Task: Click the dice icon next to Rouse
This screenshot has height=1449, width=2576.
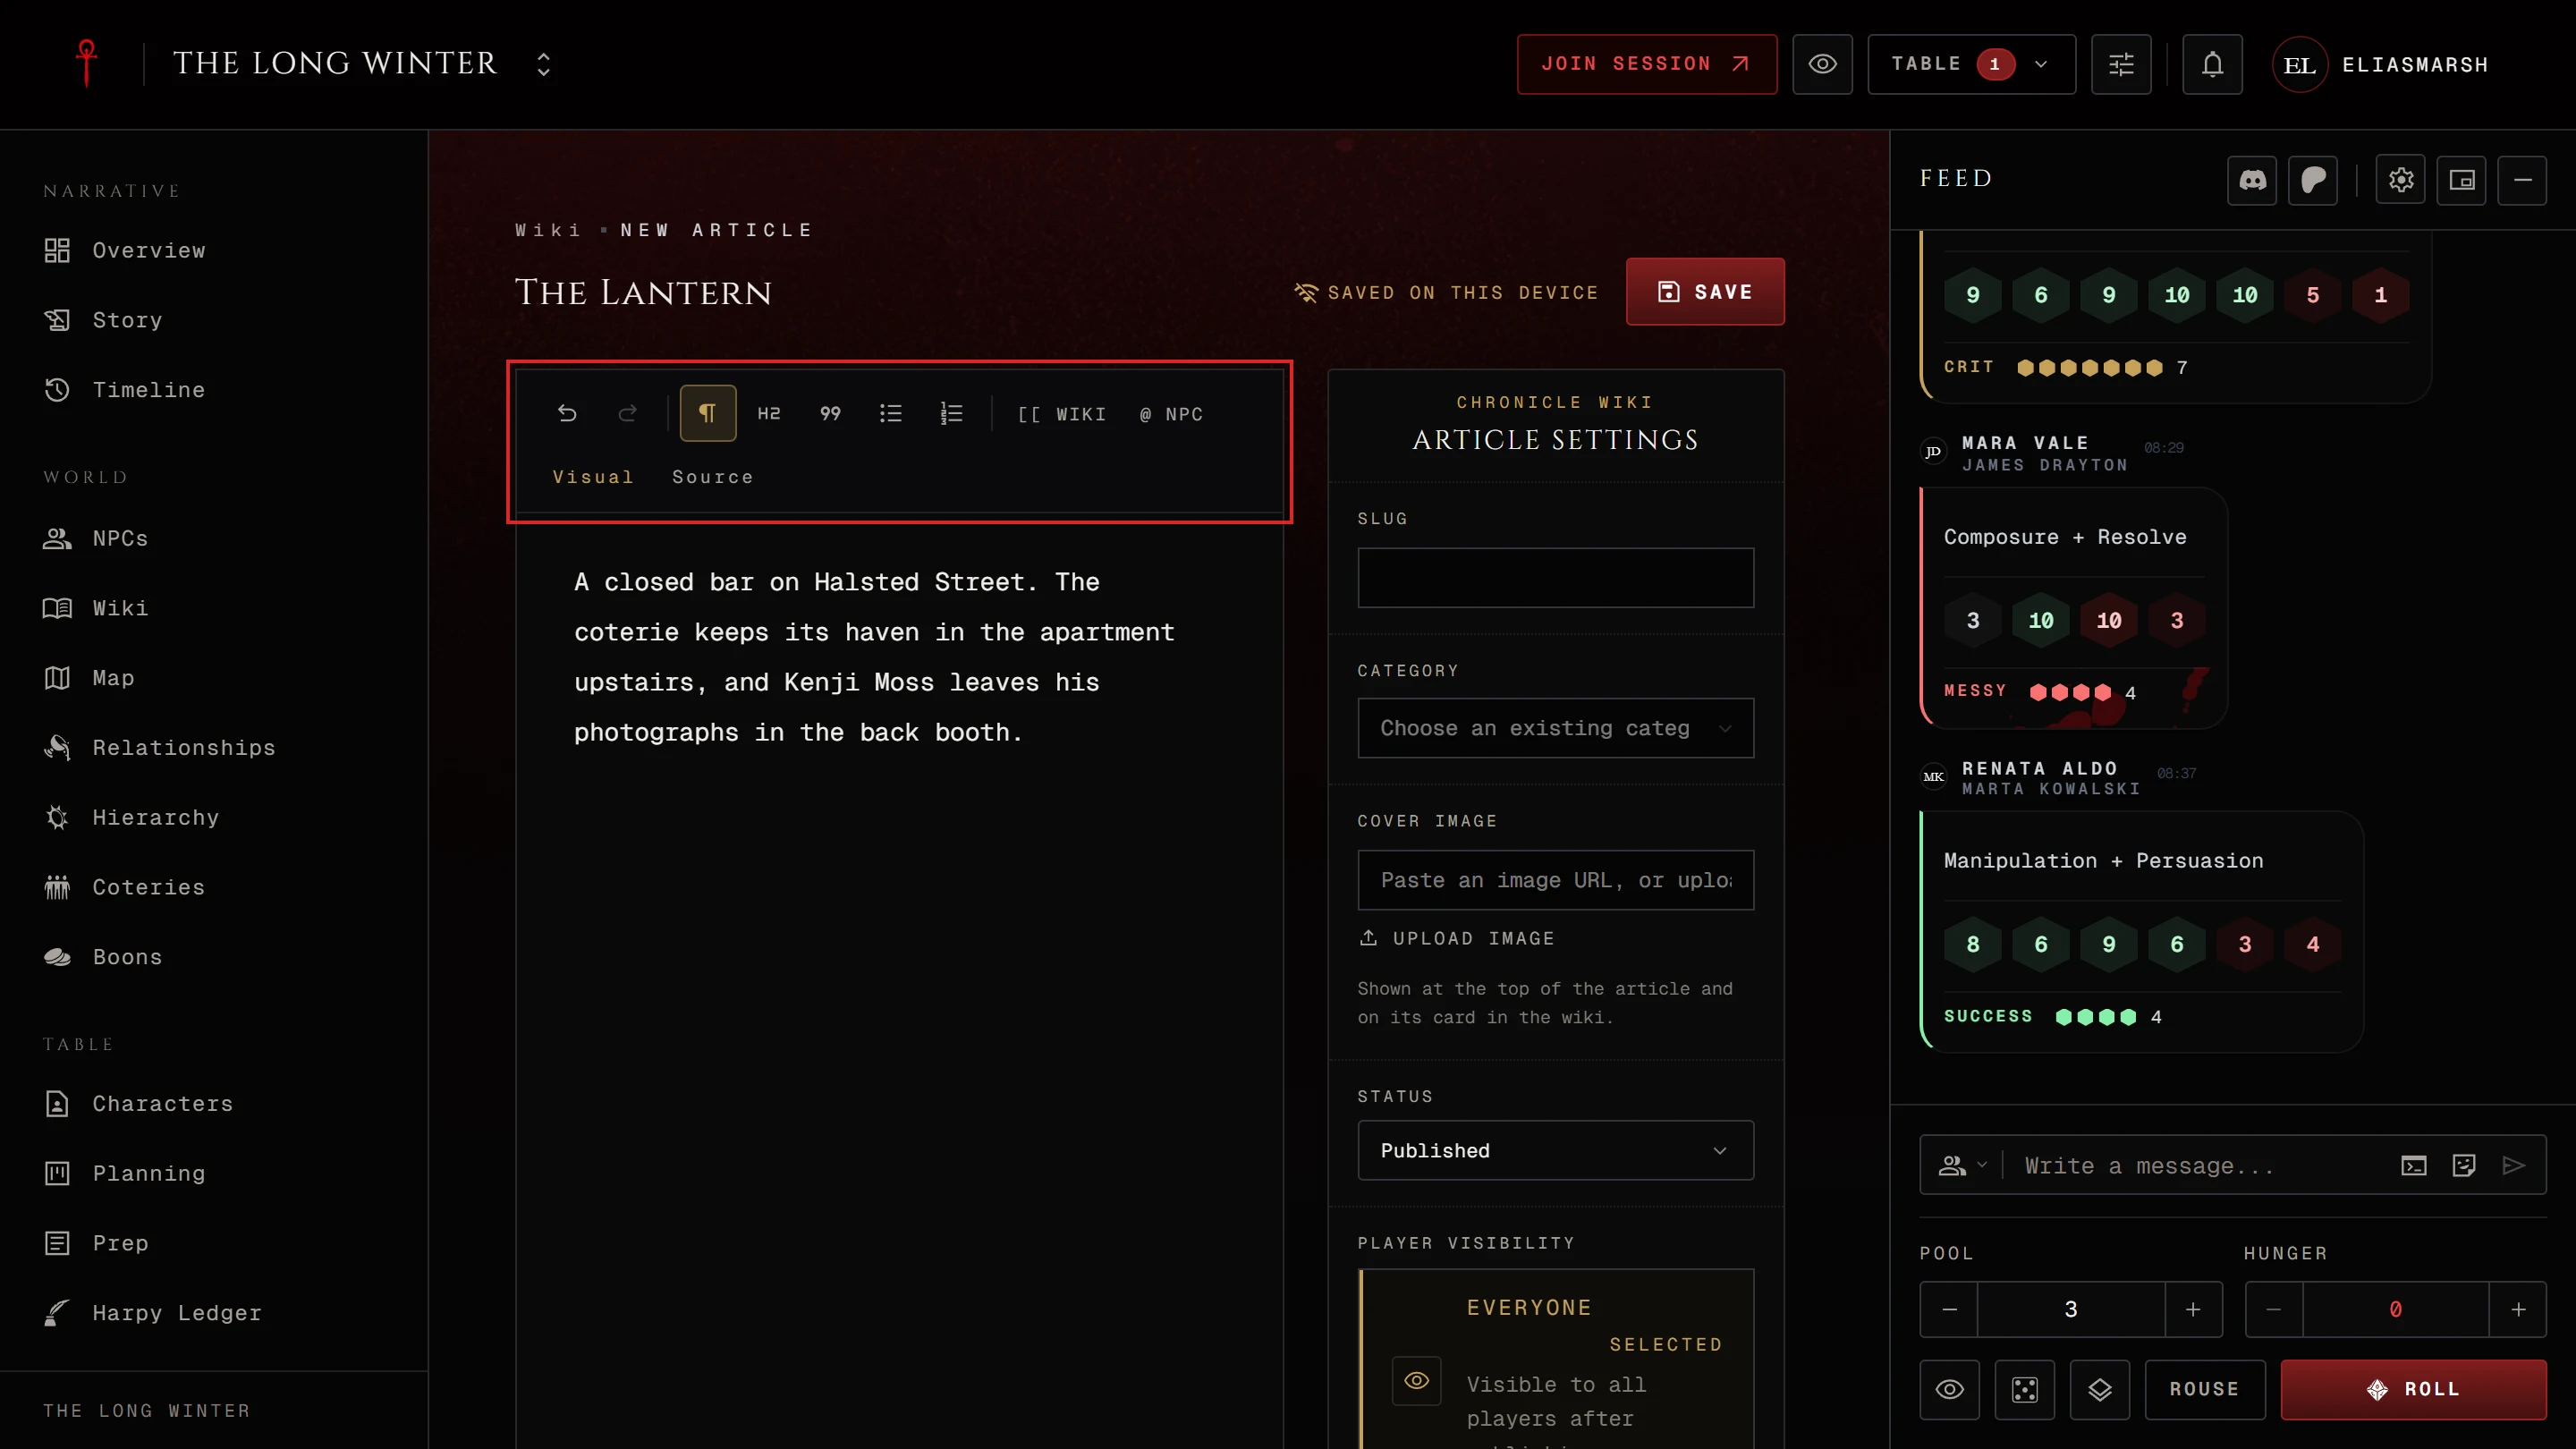Action: pos(2025,1389)
